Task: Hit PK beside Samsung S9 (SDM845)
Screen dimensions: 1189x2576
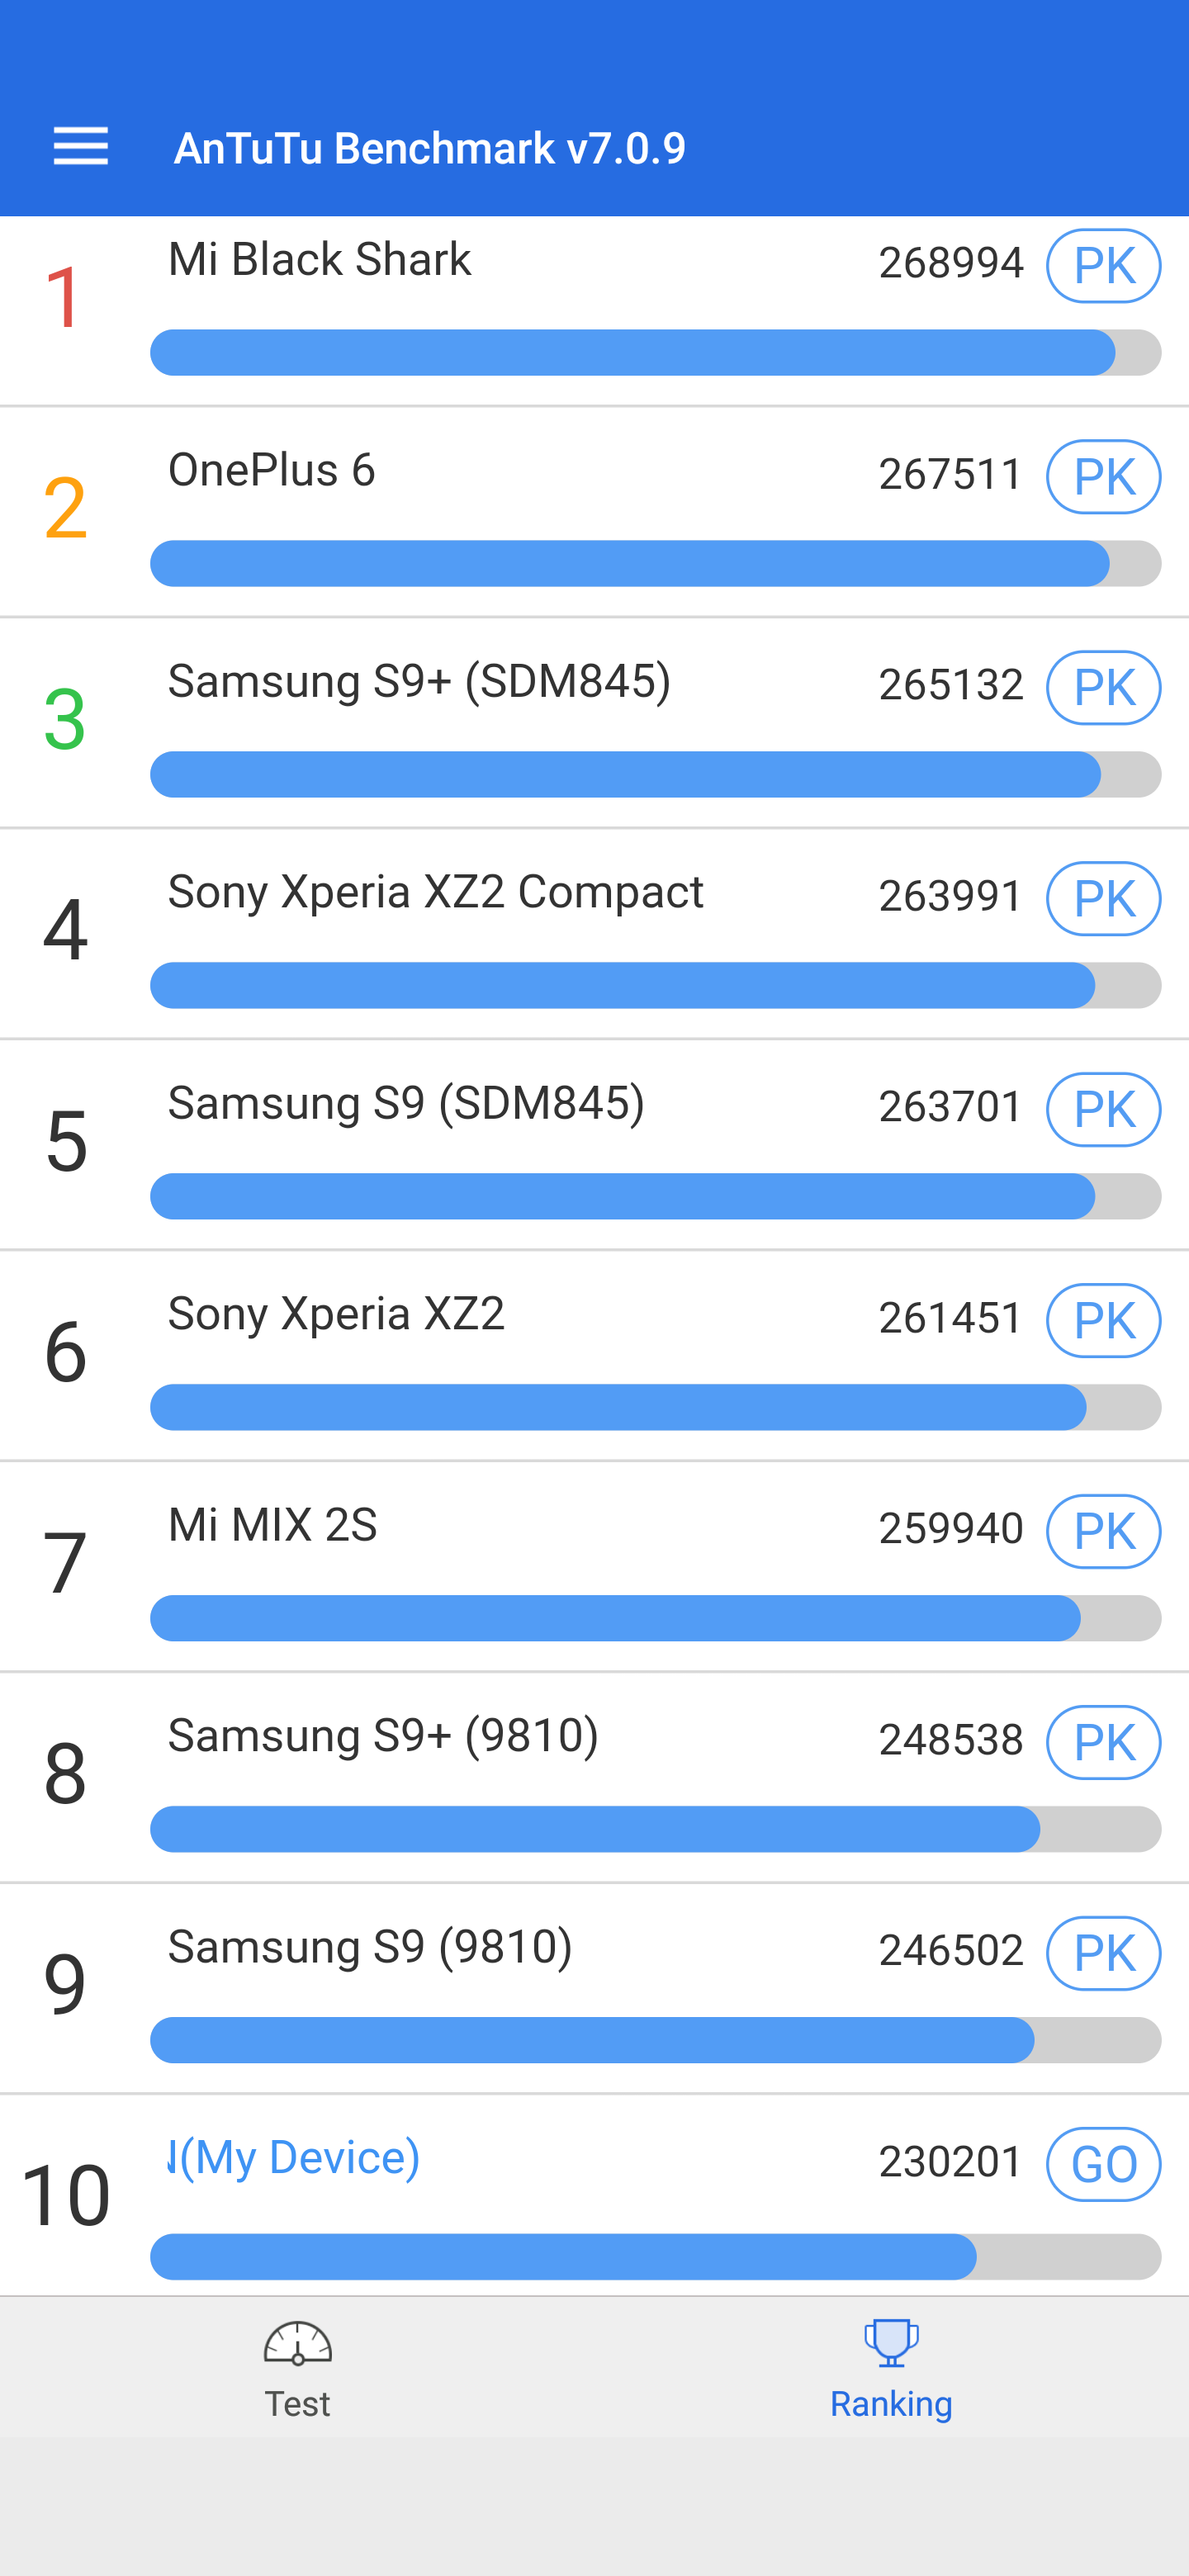Action: pos(1103,1110)
